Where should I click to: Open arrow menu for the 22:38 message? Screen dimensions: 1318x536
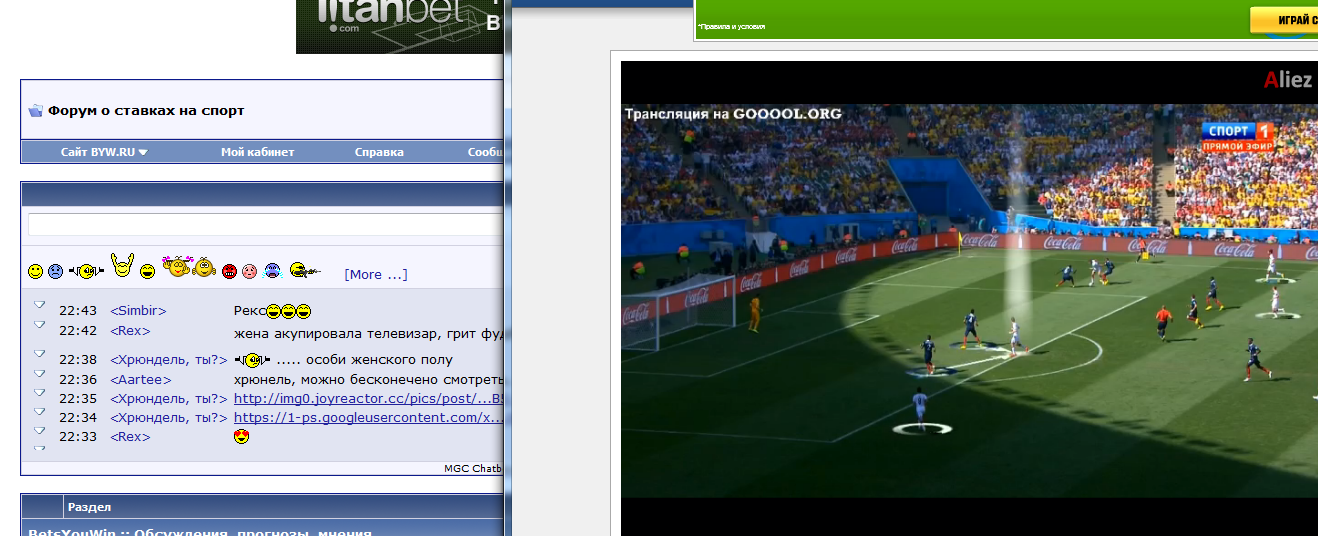(40, 353)
